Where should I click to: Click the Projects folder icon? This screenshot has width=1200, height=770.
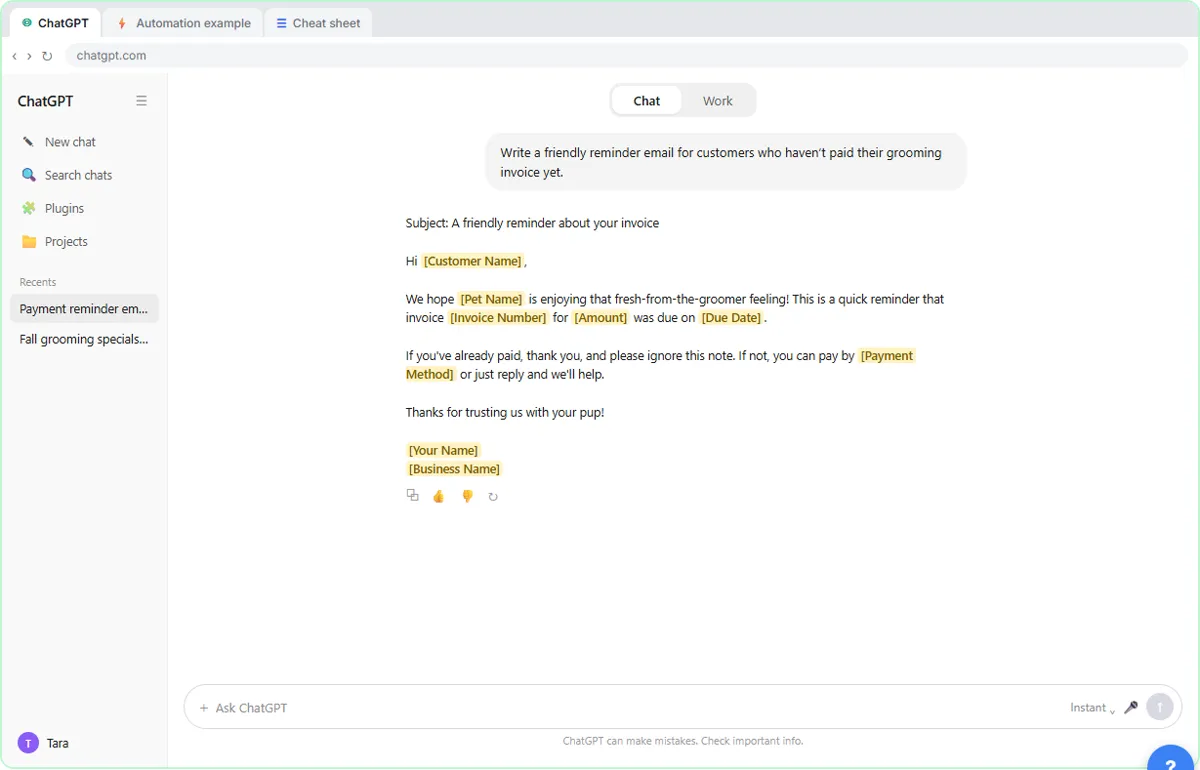pos(29,242)
